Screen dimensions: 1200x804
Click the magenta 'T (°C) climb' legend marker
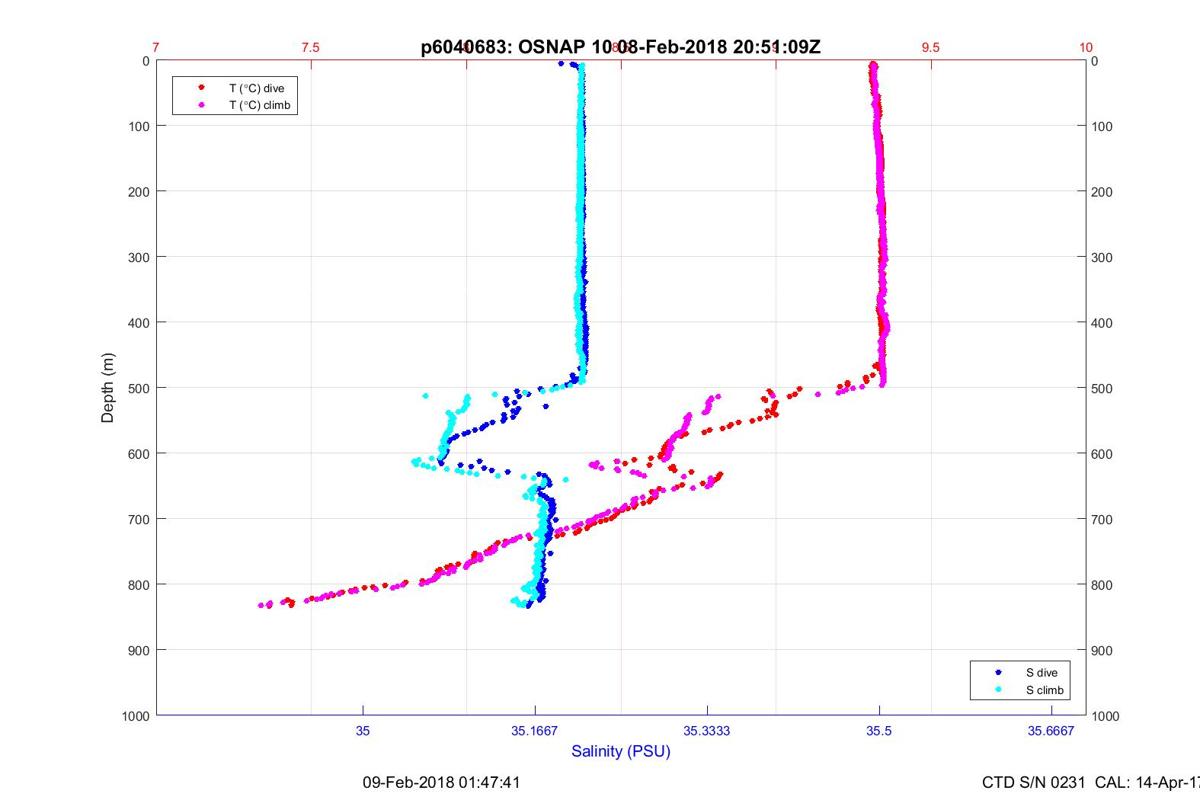pyautogui.click(x=202, y=104)
